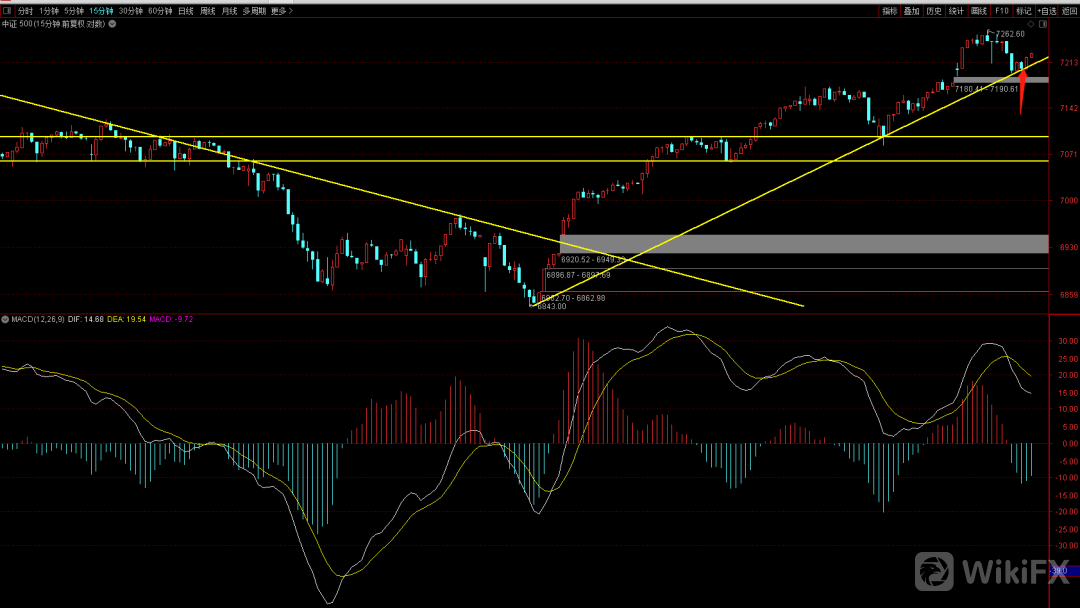Open the F10 company info

(1001, 11)
